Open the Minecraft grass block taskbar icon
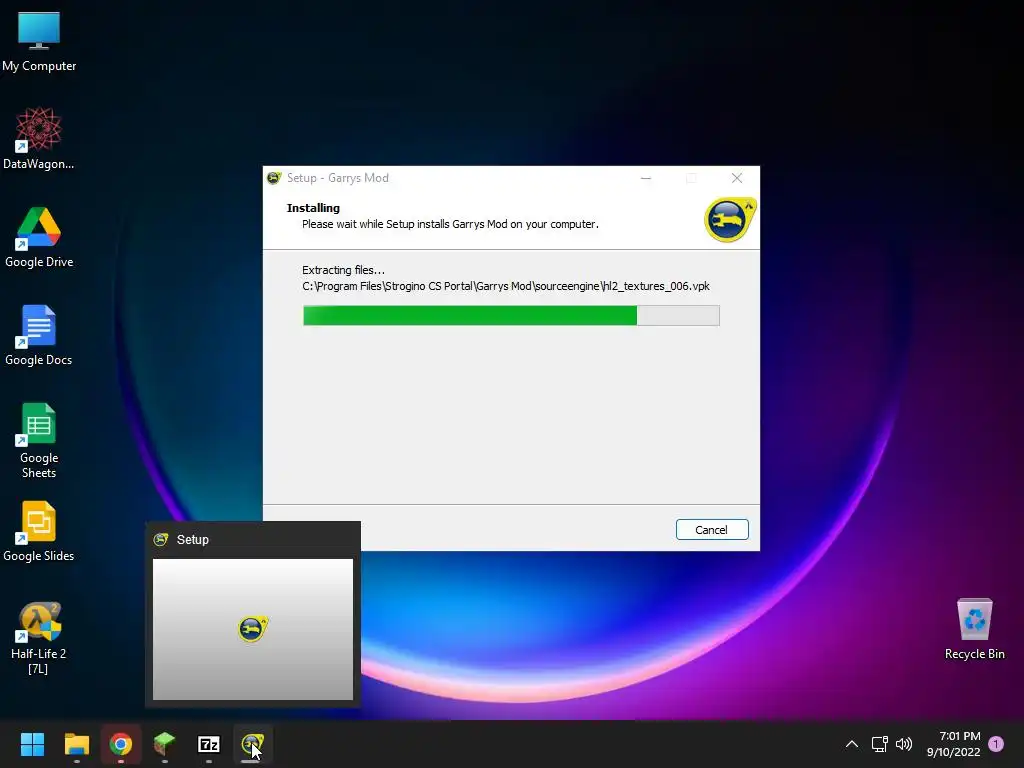 click(165, 744)
